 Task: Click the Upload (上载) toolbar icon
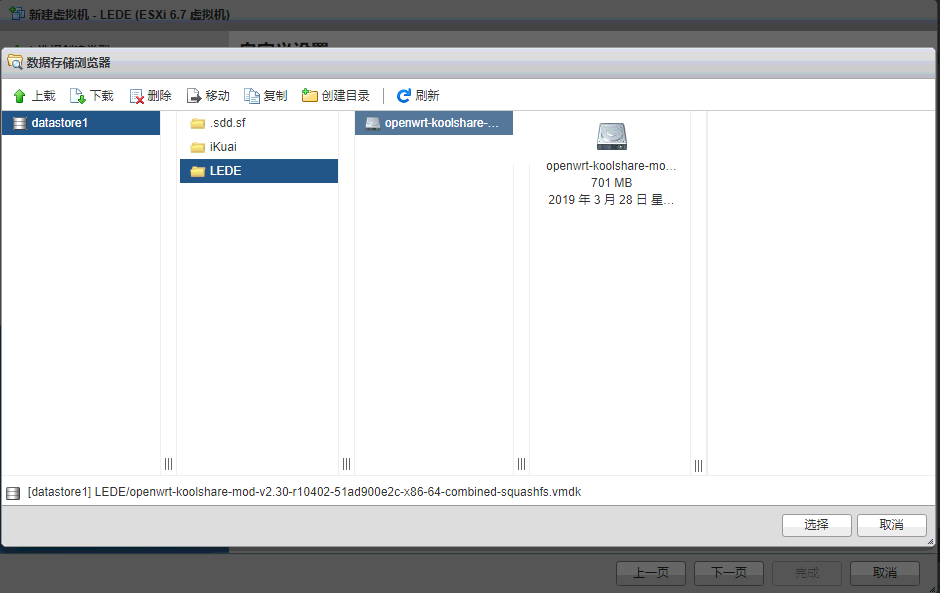click(19, 96)
